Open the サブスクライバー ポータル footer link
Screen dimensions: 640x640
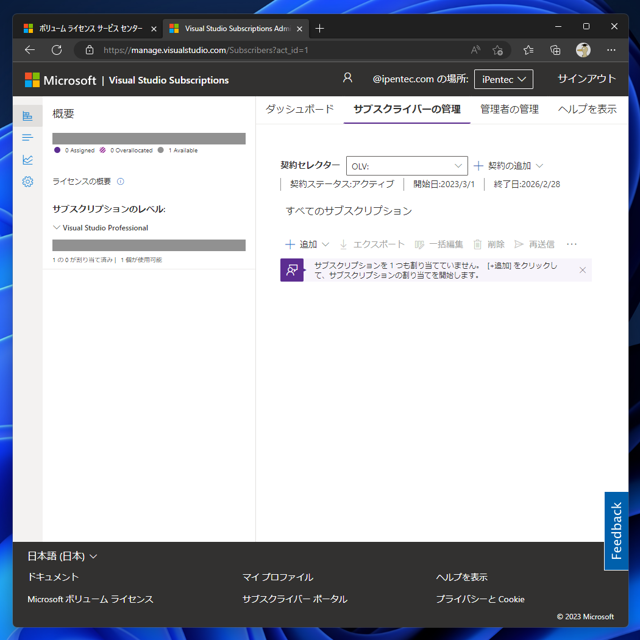(295, 599)
